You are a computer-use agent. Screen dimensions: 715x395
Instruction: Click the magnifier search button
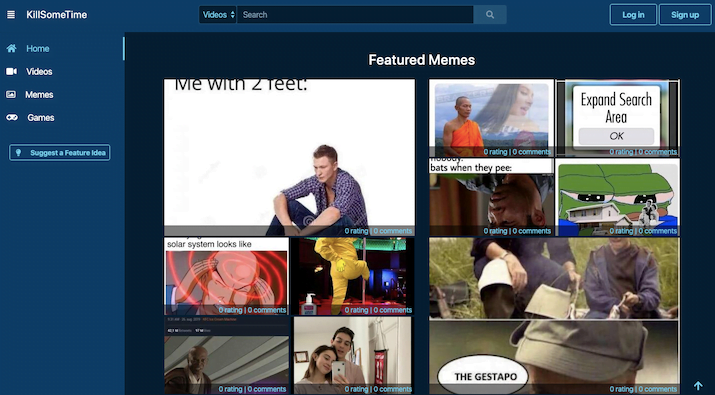[x=490, y=15]
